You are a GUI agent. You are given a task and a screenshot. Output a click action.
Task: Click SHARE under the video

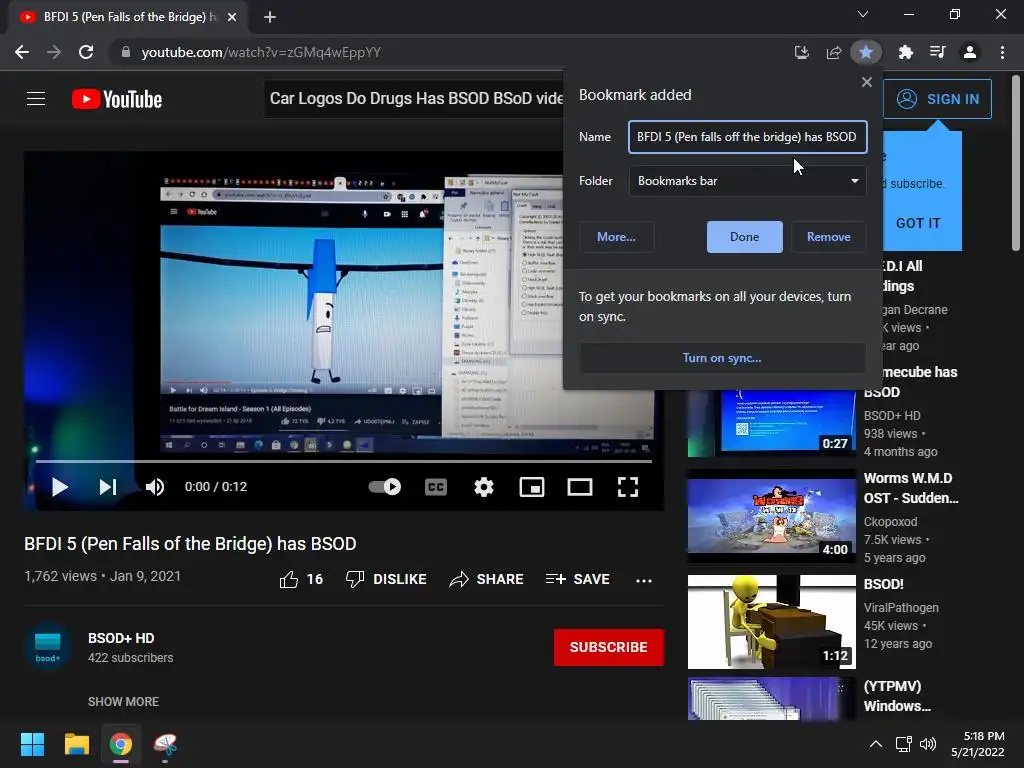click(x=487, y=579)
